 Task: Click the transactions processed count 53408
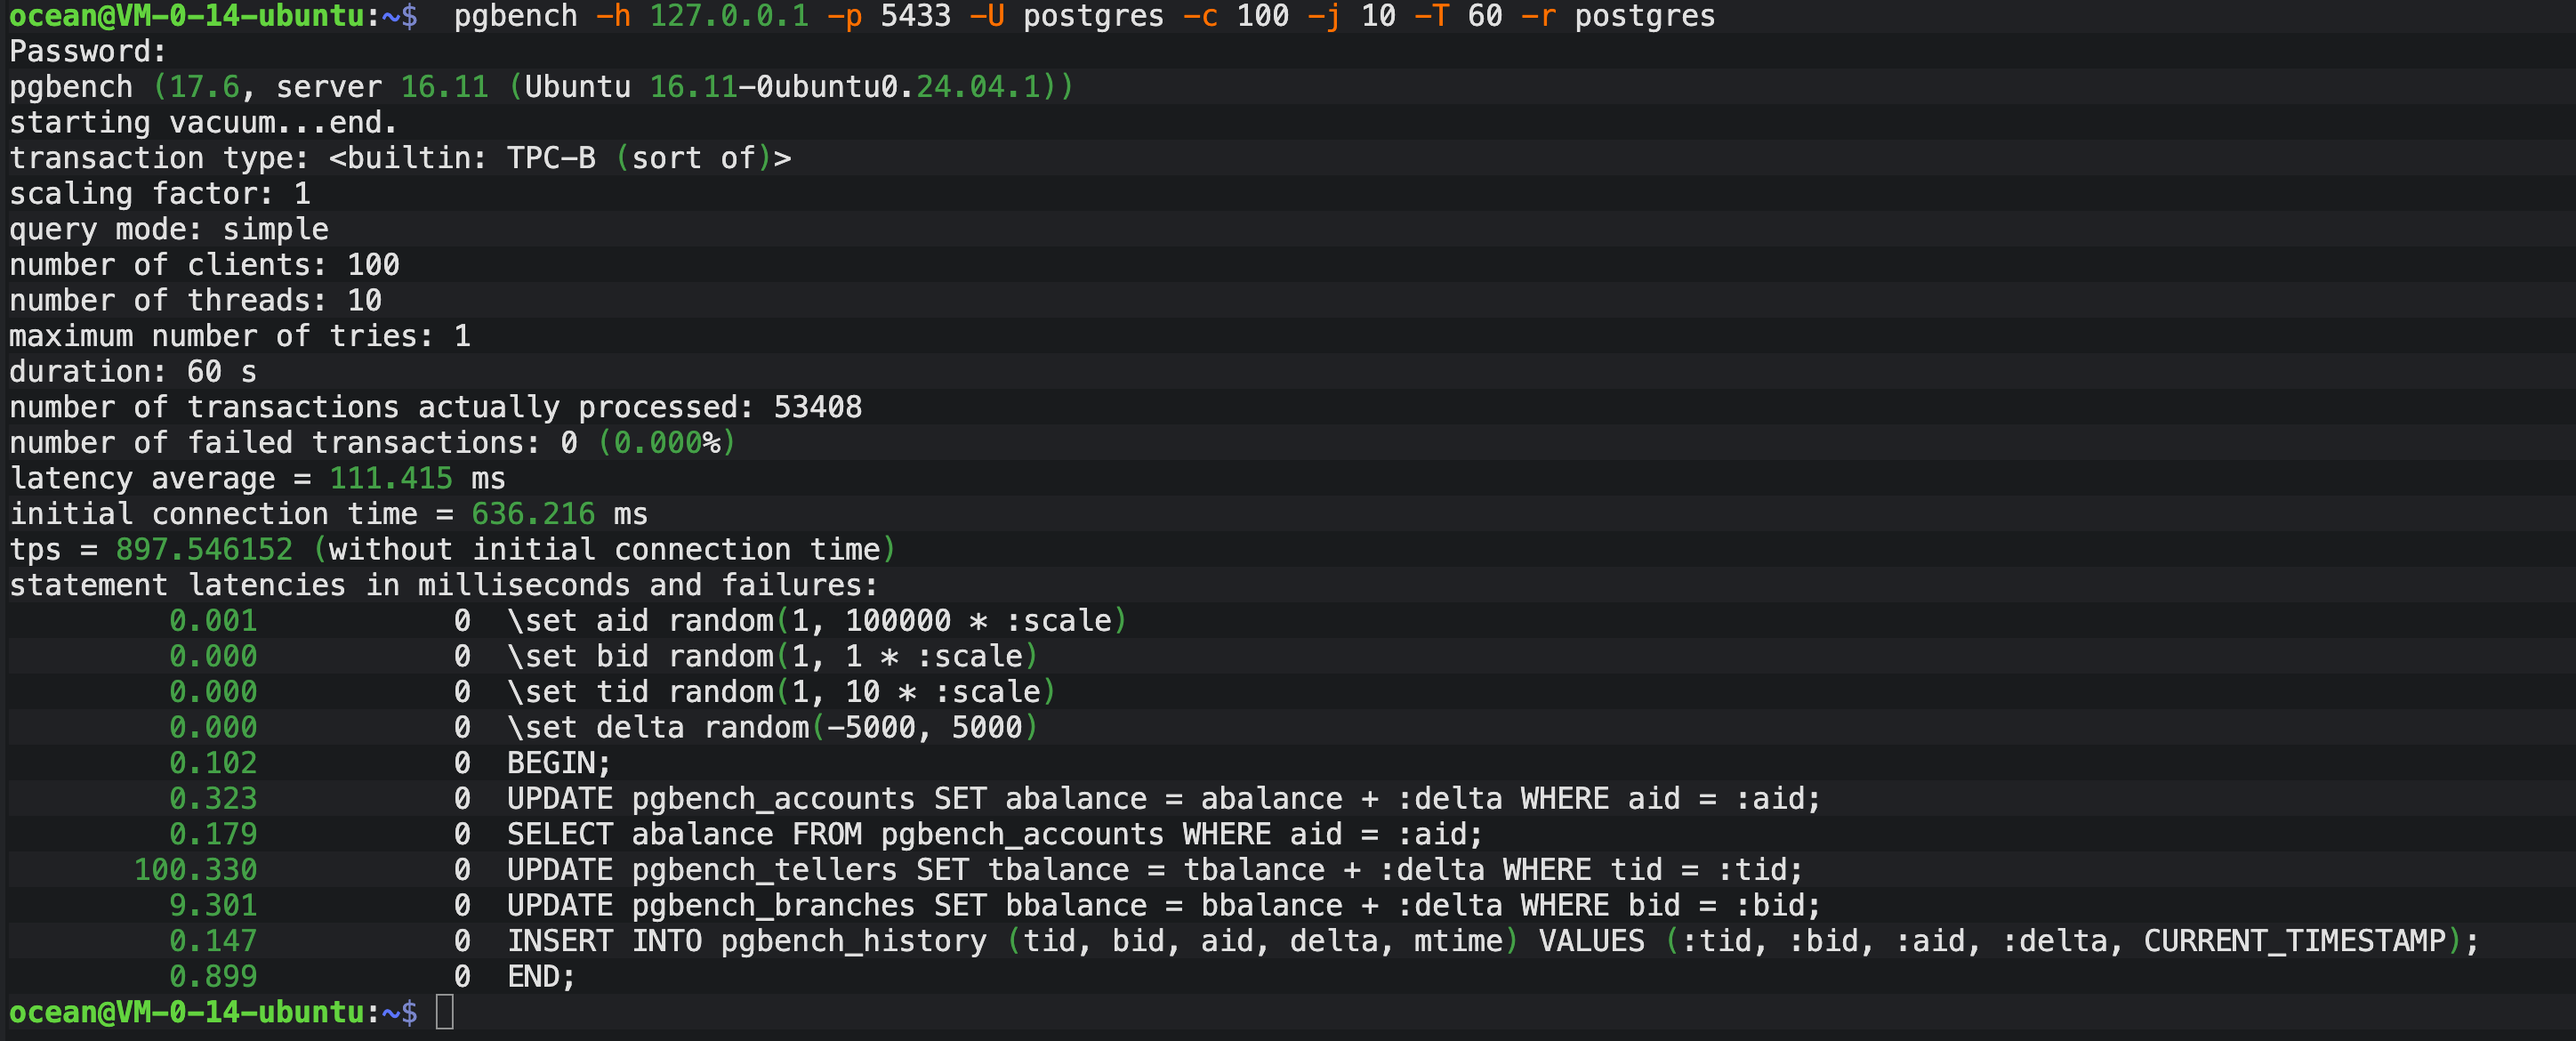click(x=817, y=407)
